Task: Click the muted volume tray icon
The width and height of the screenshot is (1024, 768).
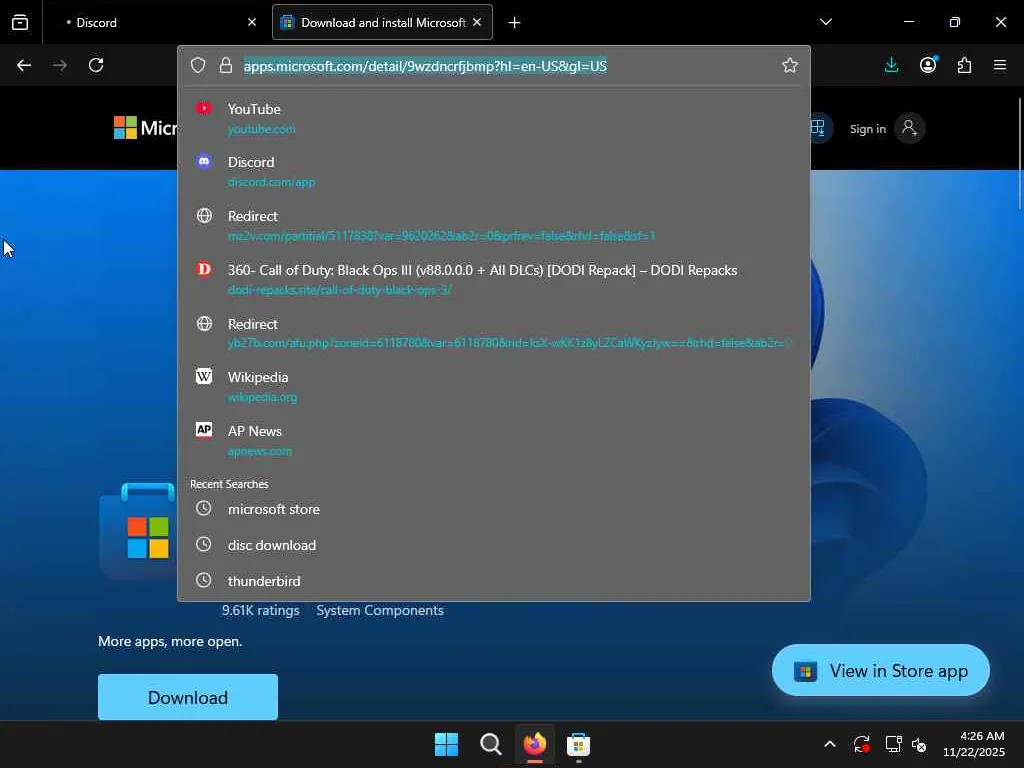Action: [919, 744]
